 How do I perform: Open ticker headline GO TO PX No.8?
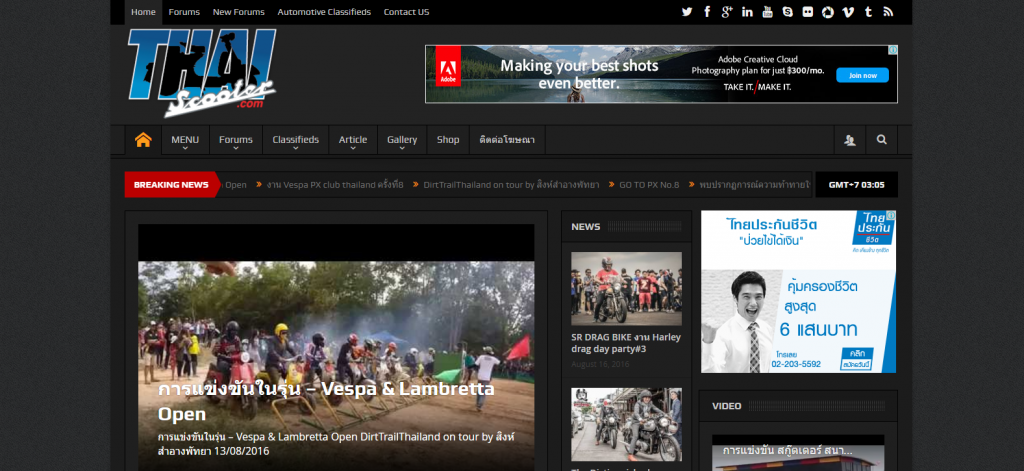[649, 185]
